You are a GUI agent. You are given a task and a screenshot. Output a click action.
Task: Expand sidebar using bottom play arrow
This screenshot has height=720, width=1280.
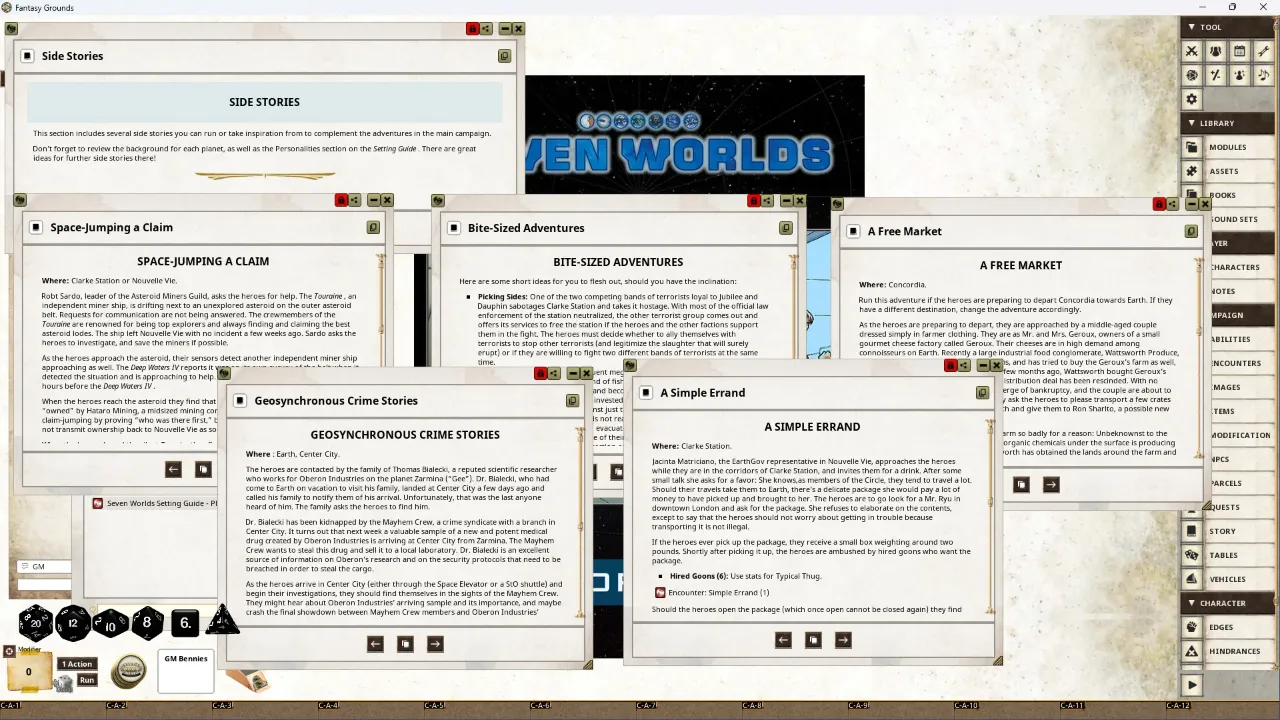pyautogui.click(x=1192, y=685)
